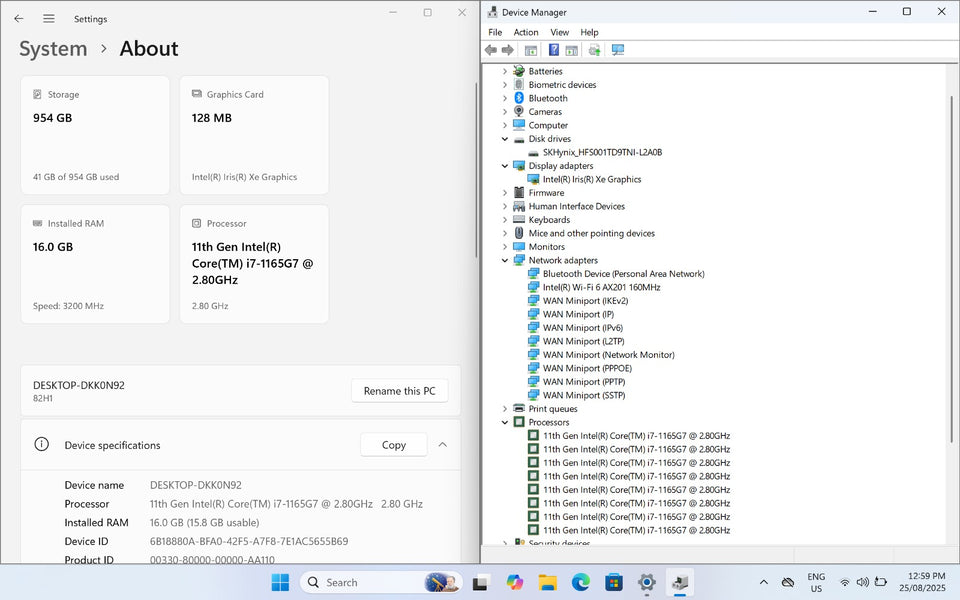
Task: Launch Microsoft Edge from taskbar
Action: pyautogui.click(x=580, y=582)
